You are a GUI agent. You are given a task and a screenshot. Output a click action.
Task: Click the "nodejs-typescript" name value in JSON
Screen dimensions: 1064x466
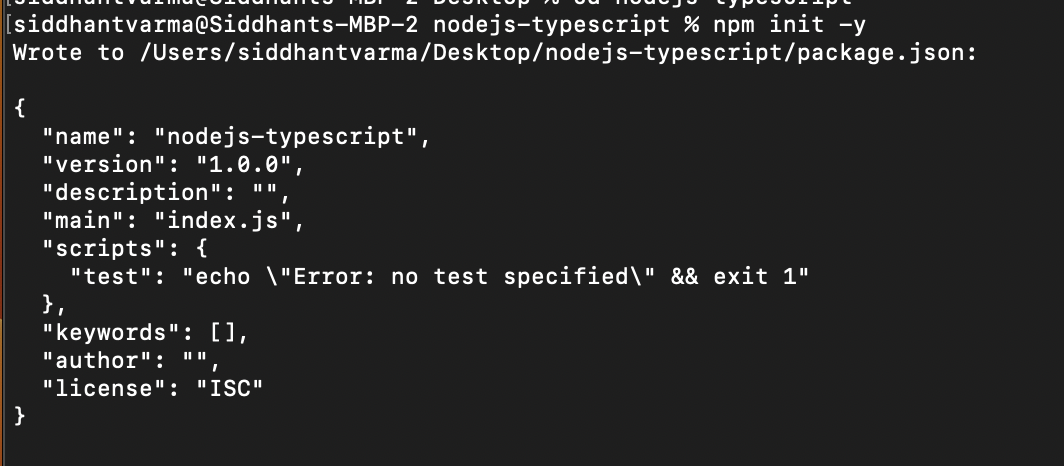click(291, 136)
